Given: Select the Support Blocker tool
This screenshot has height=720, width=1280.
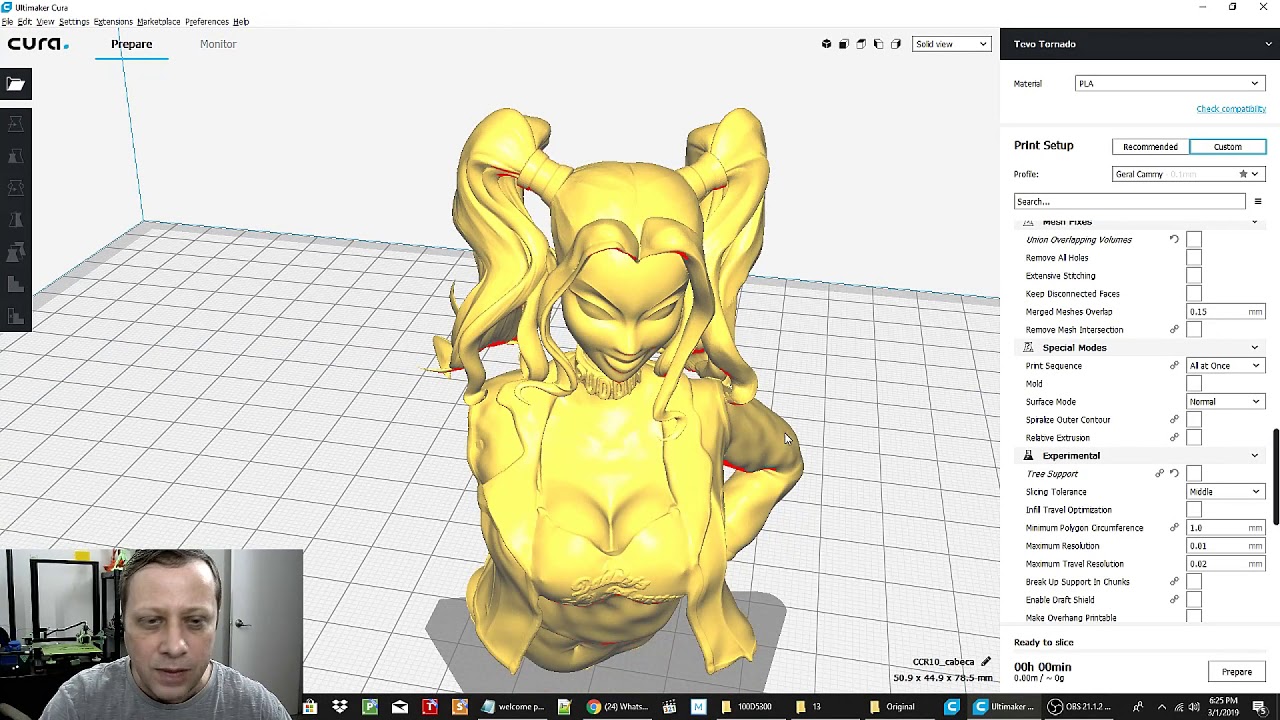Looking at the screenshot, I should 15,284.
